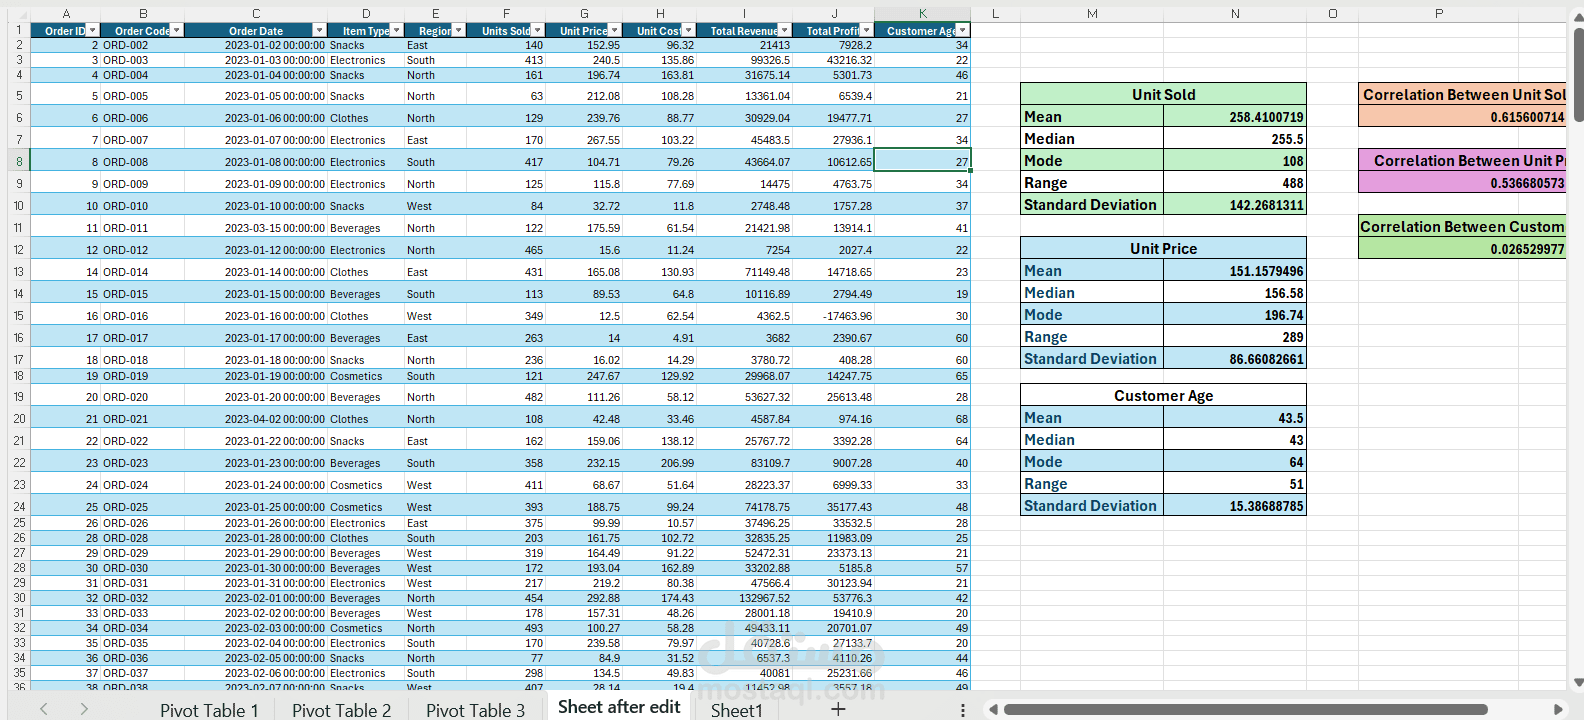Click the Median label in the Unit Price table
Image resolution: width=1584 pixels, height=720 pixels.
1092,293
